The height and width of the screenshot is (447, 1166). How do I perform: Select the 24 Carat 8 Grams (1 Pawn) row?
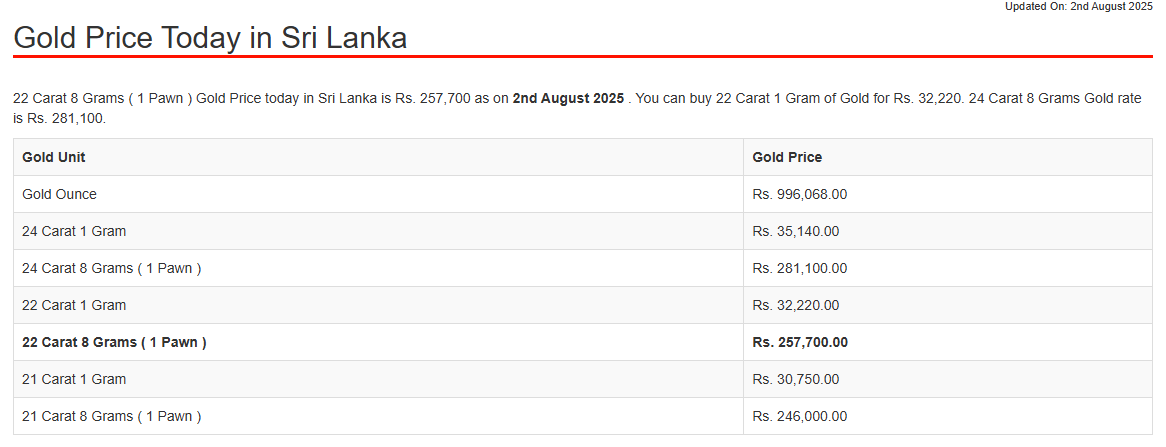point(583,268)
